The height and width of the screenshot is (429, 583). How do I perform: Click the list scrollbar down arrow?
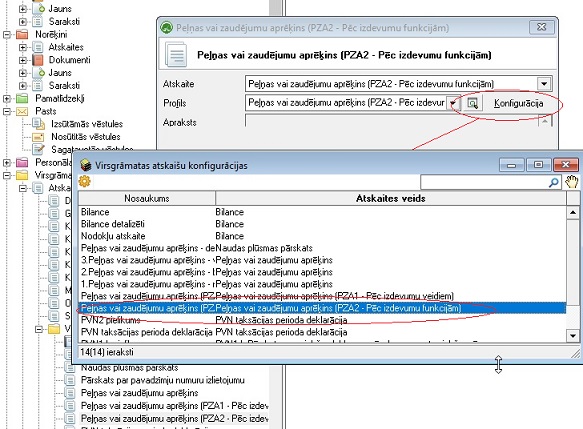573,336
